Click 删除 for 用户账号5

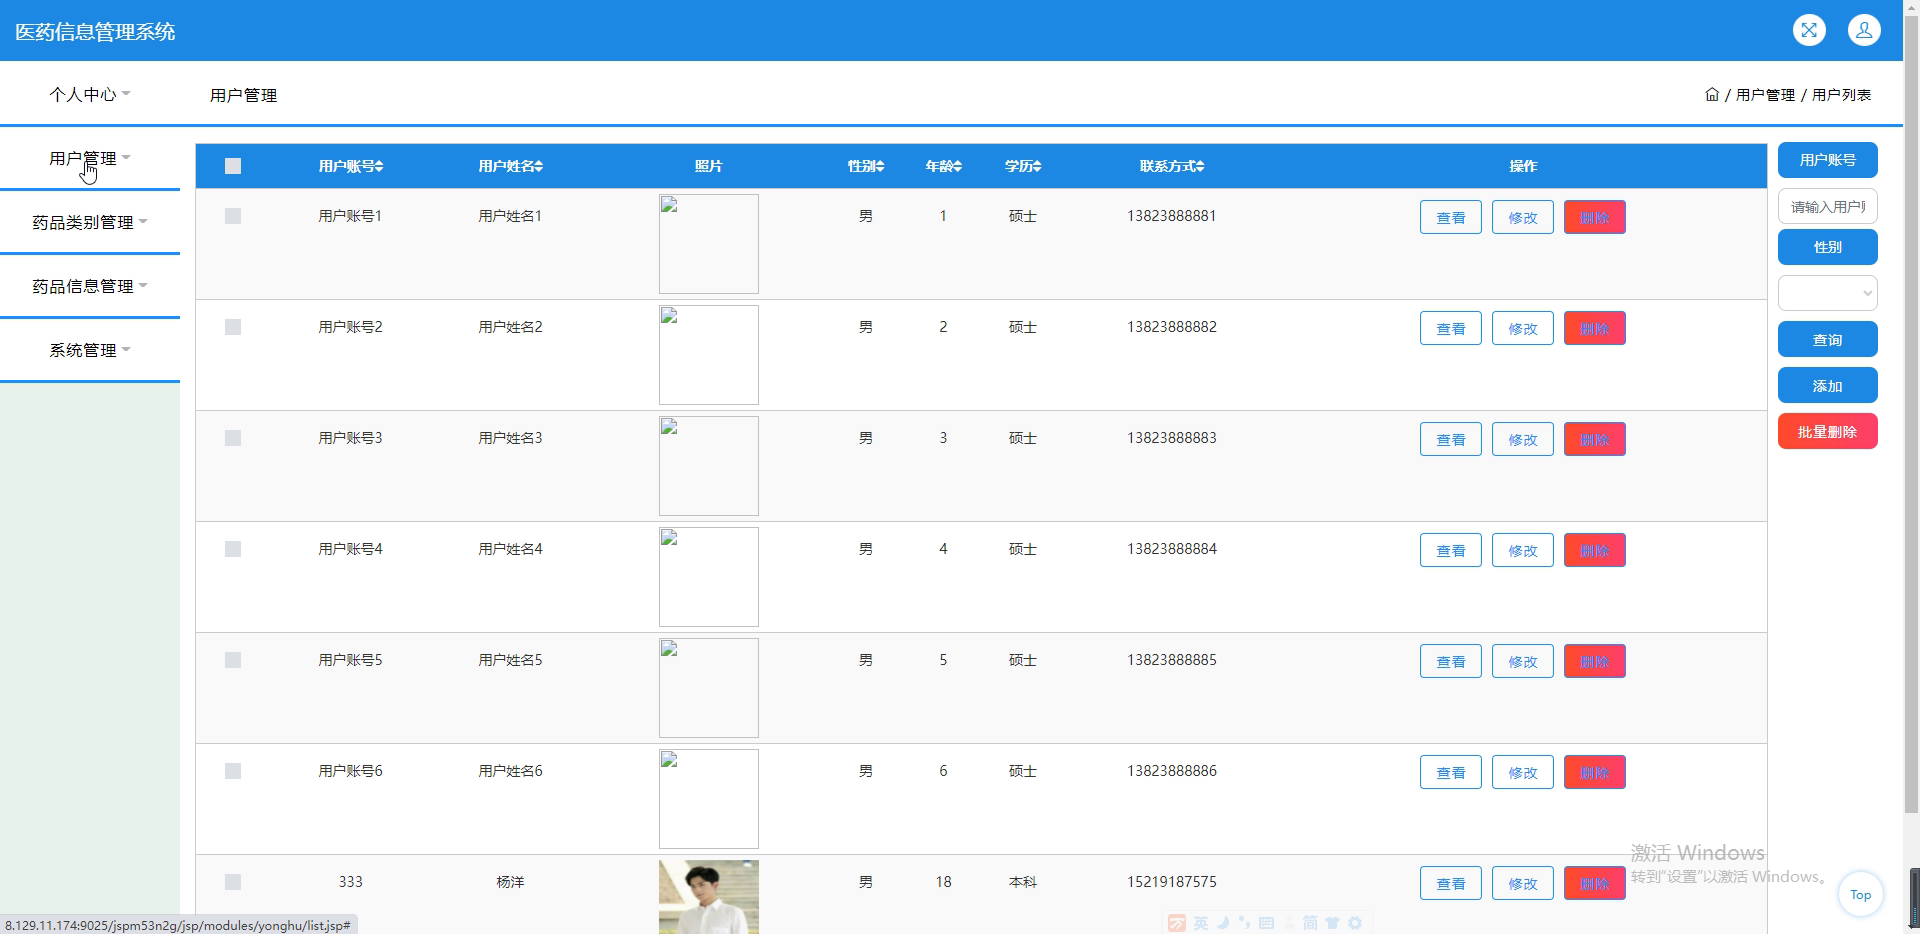1595,661
